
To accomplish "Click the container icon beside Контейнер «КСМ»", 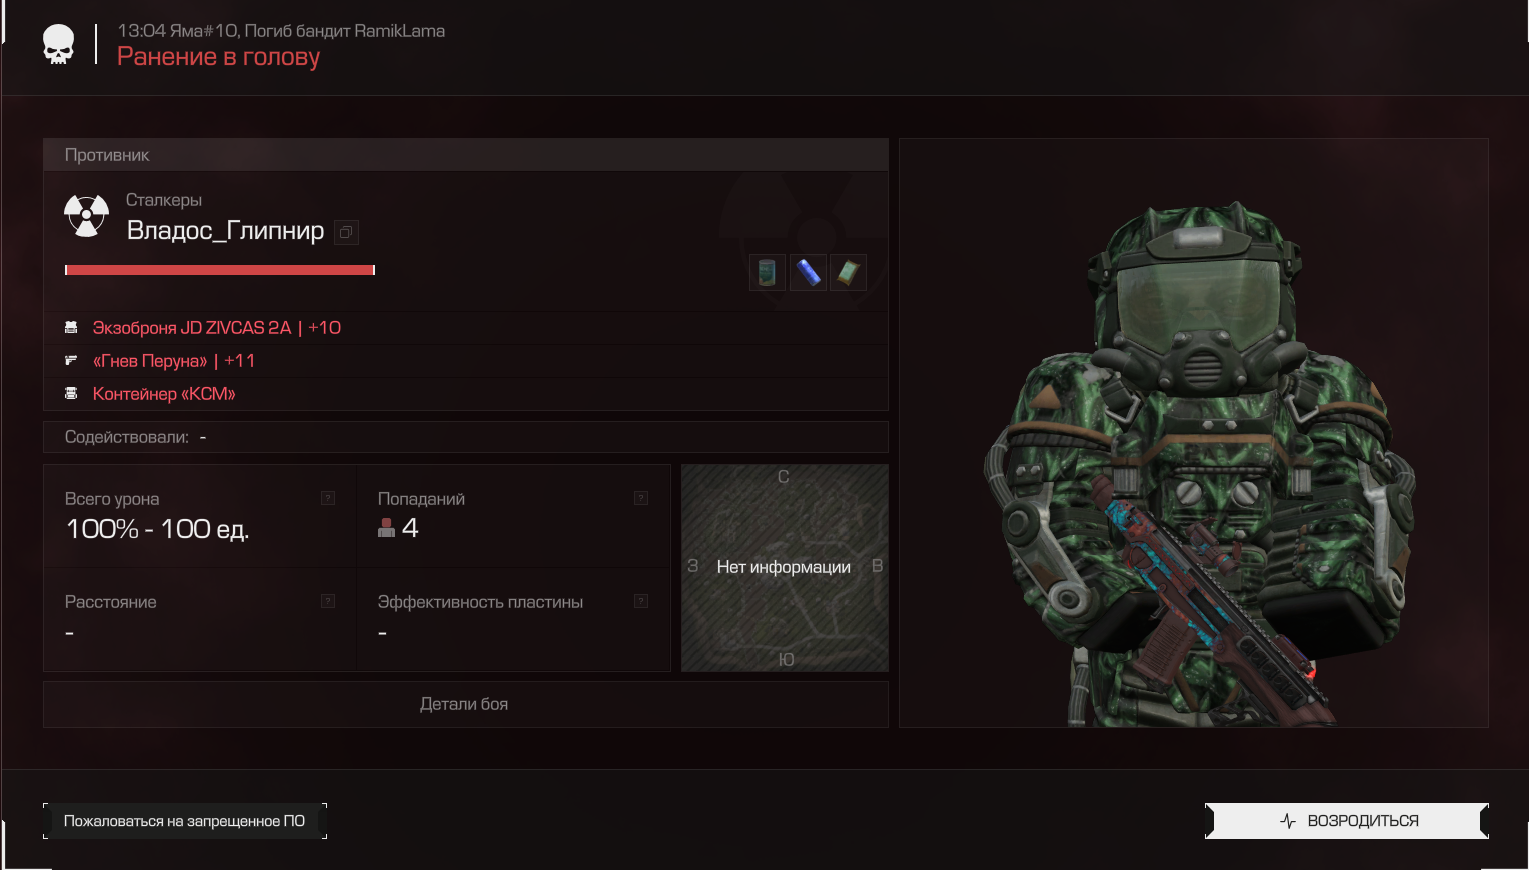I will click(x=71, y=394).
